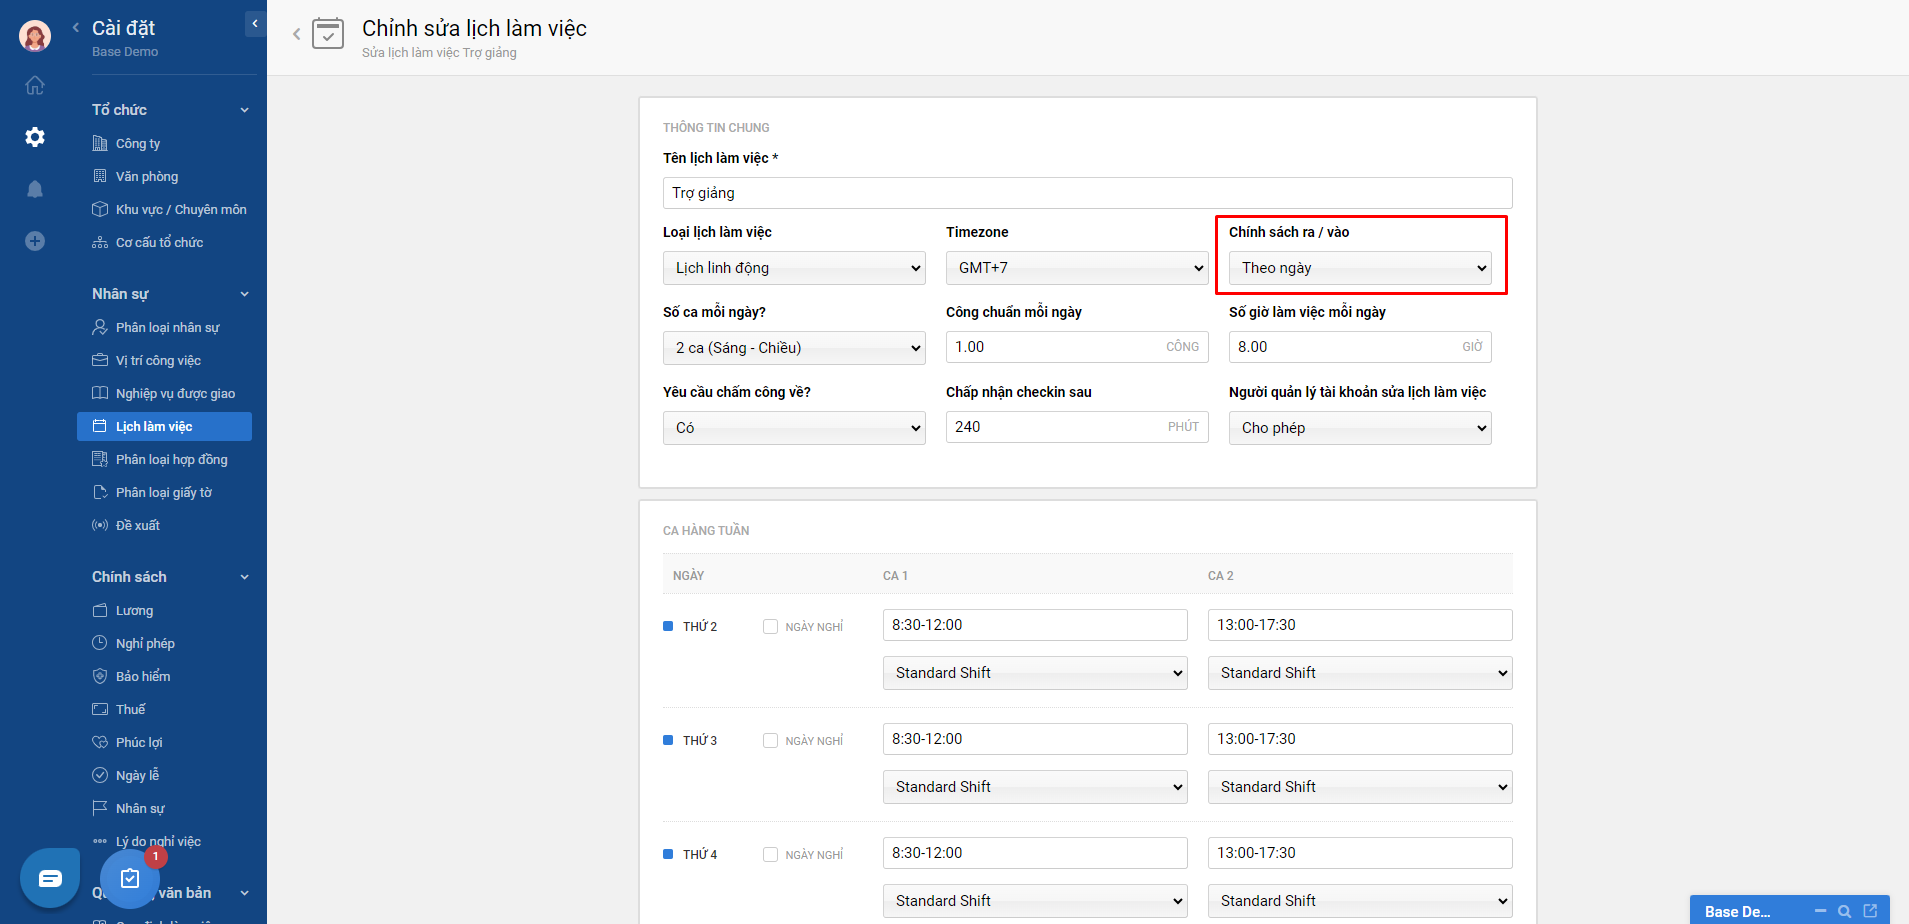Open Thứ 3 Ca 1 Standard Shift dropdown
Screen dimensions: 1909x924
pyautogui.click(x=1035, y=787)
